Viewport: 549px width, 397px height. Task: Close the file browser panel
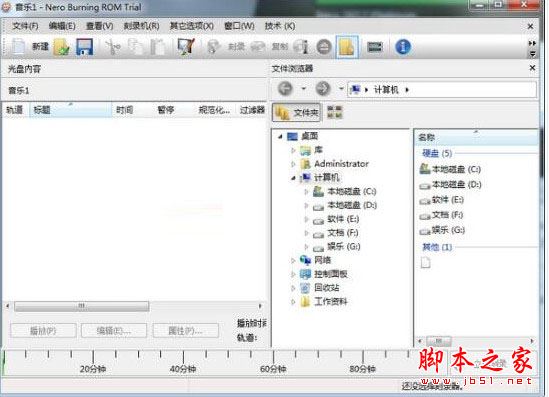[x=532, y=68]
